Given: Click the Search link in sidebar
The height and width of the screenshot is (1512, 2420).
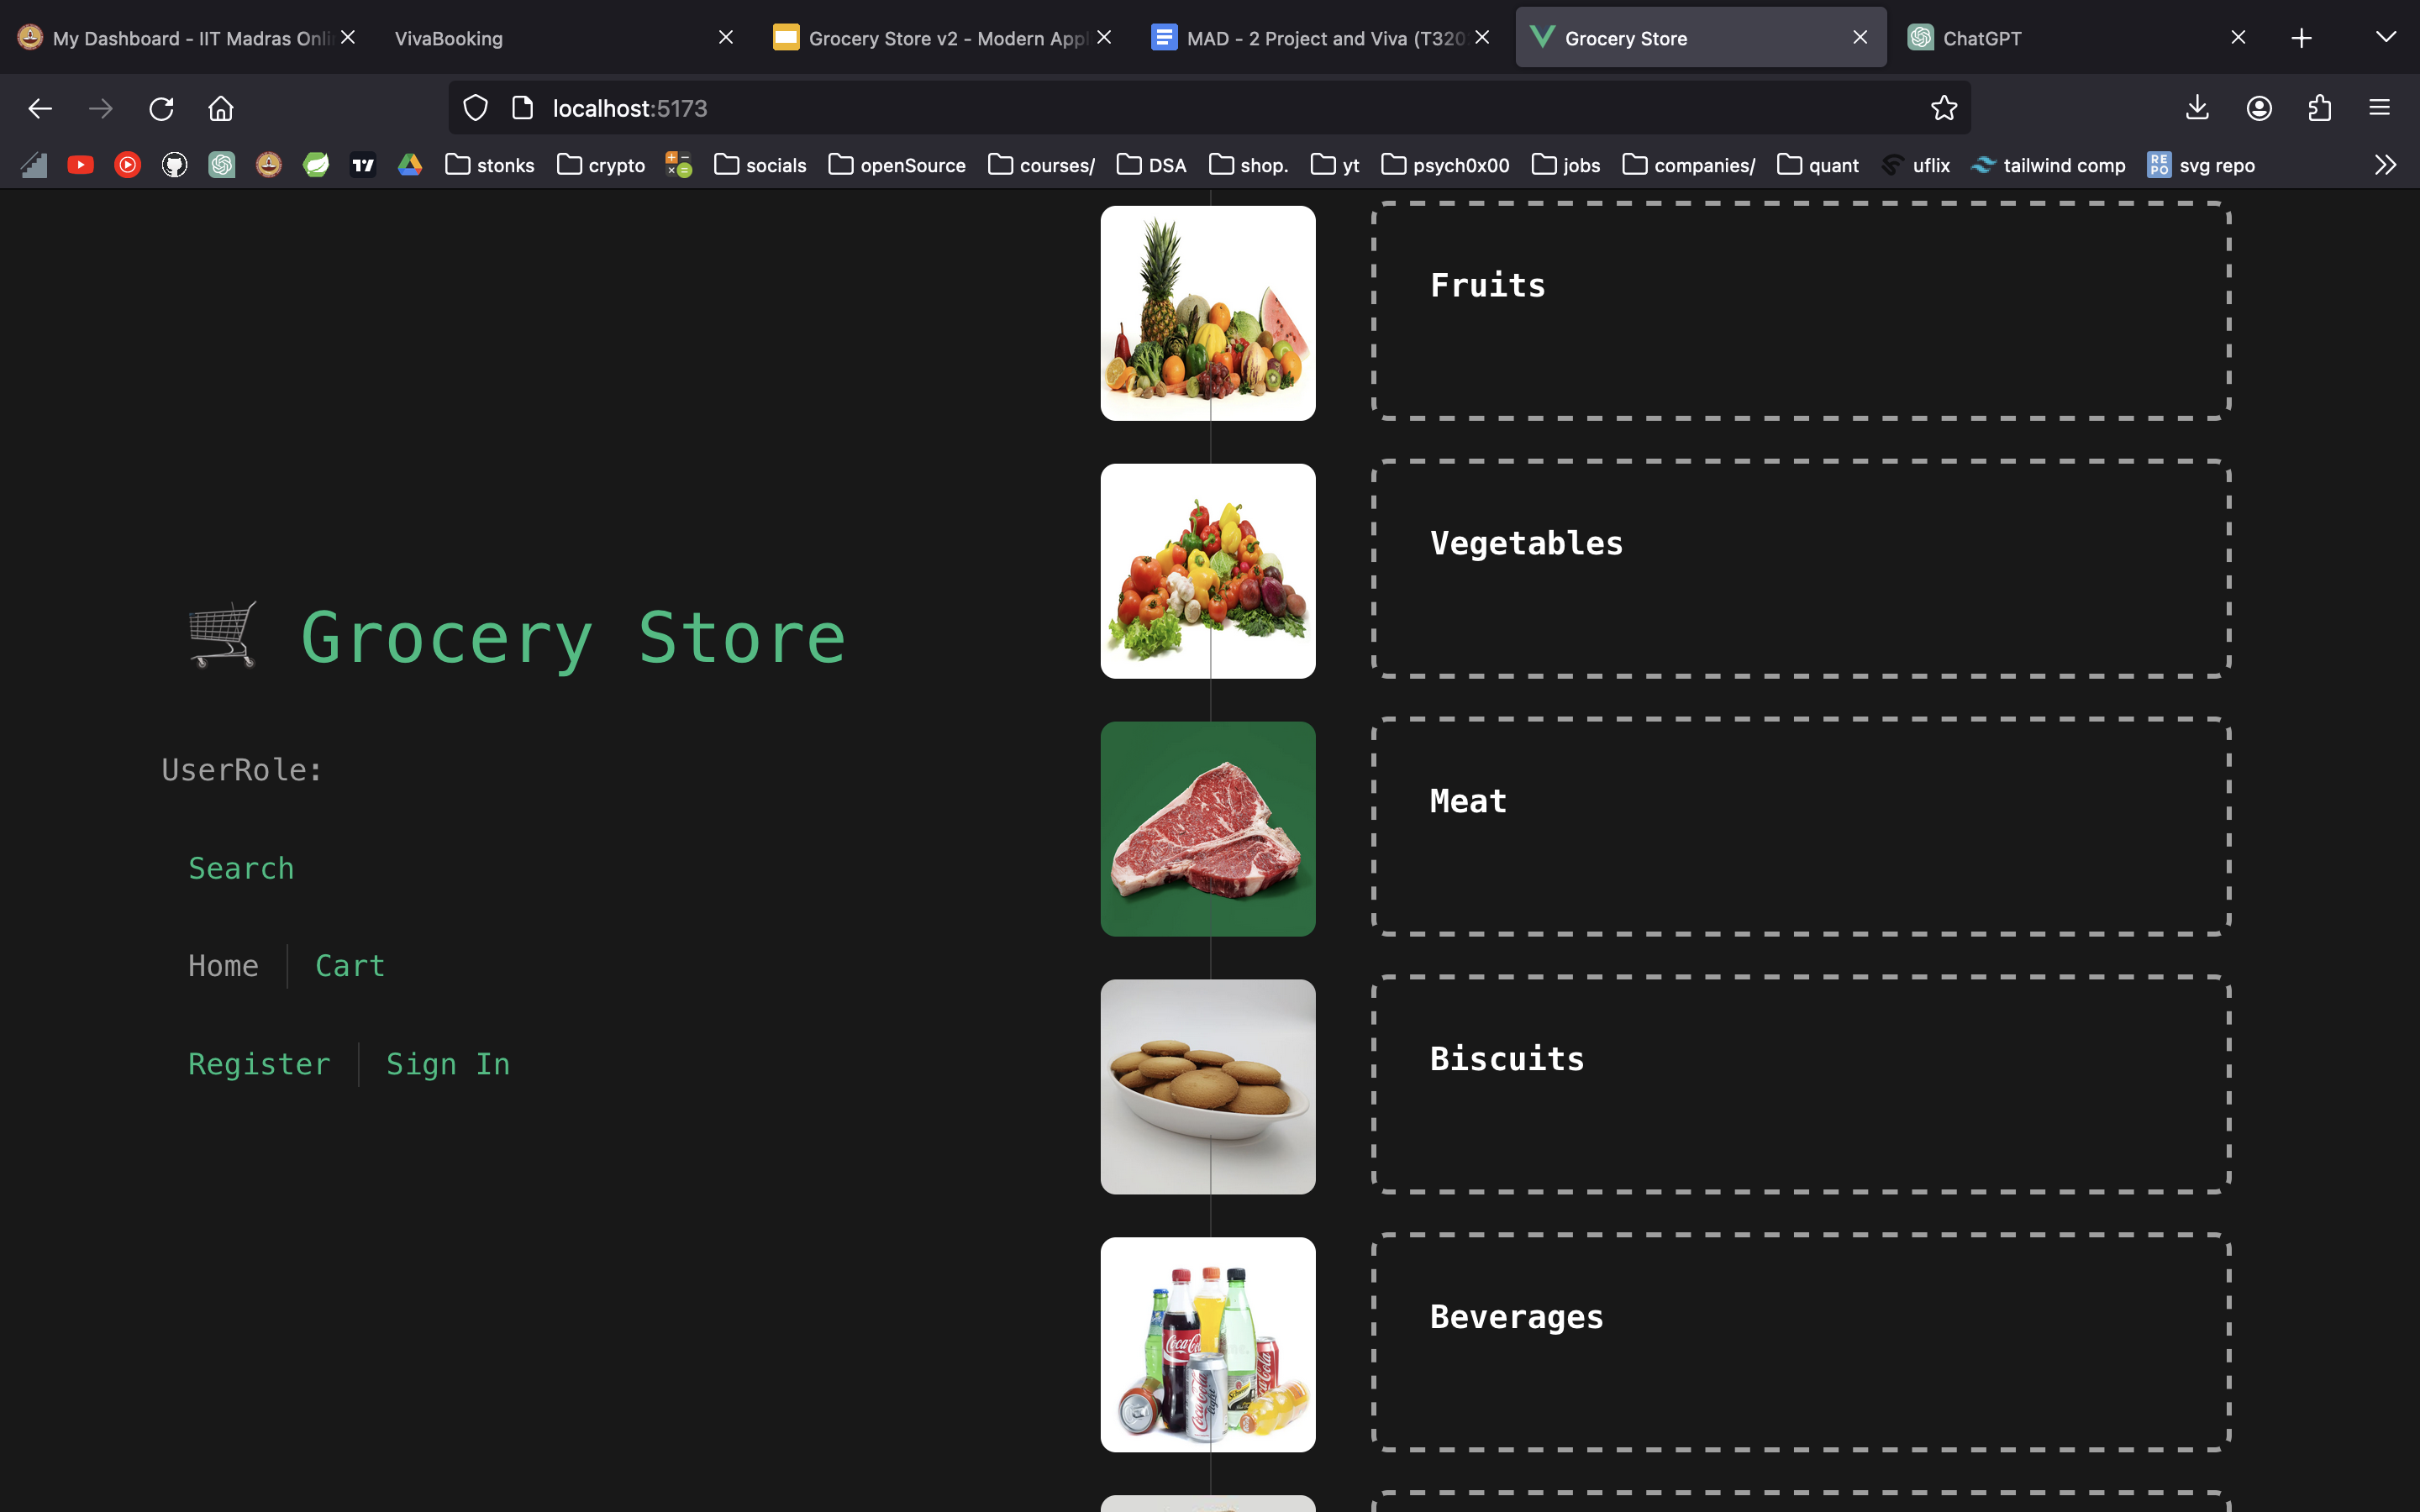Looking at the screenshot, I should (x=240, y=868).
